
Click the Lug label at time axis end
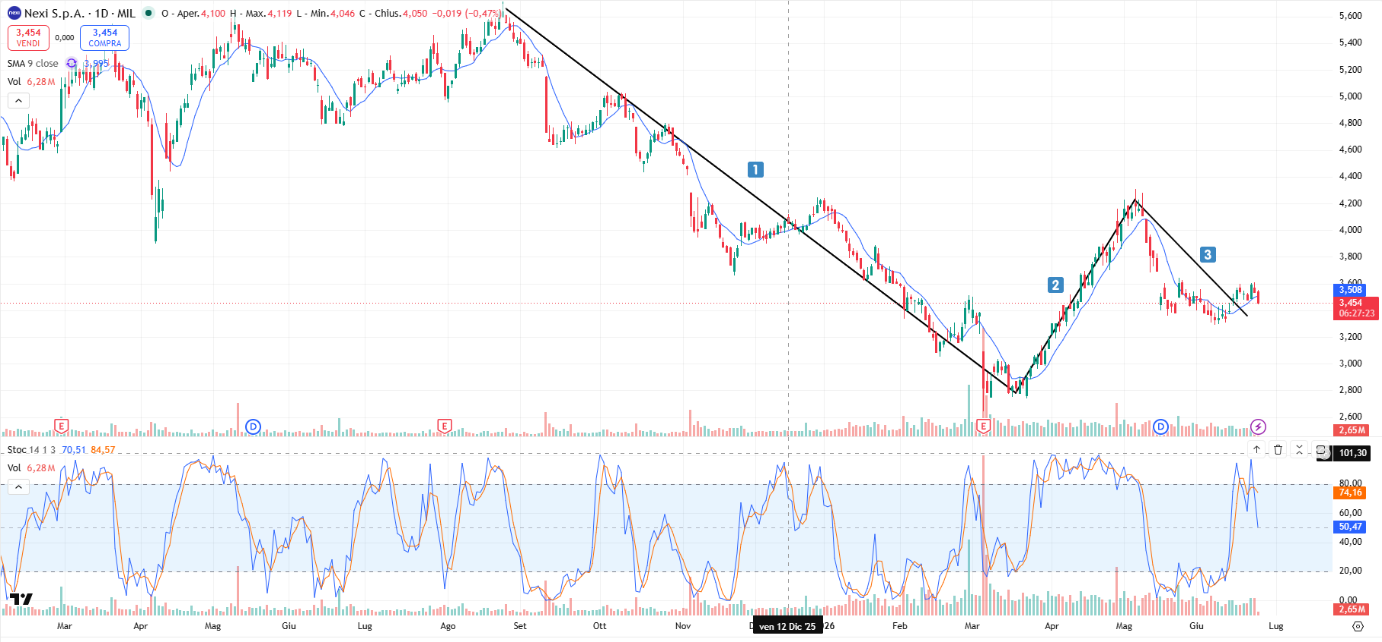1276,626
